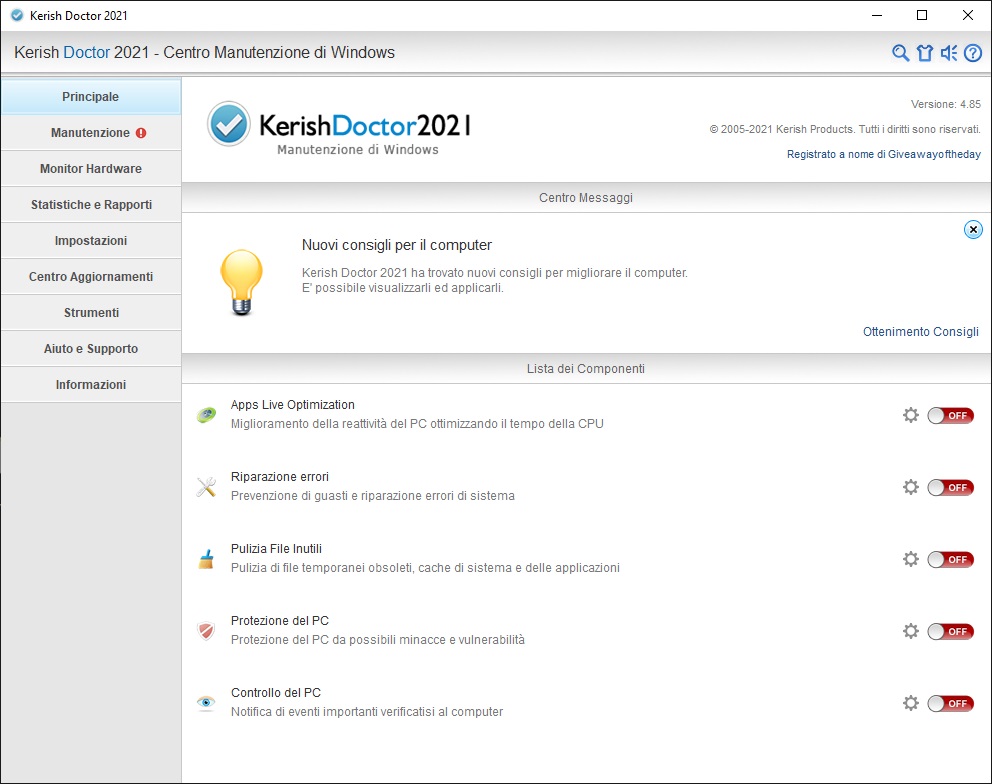992x784 pixels.
Task: Go to Monitor Hardware
Action: tap(90, 169)
